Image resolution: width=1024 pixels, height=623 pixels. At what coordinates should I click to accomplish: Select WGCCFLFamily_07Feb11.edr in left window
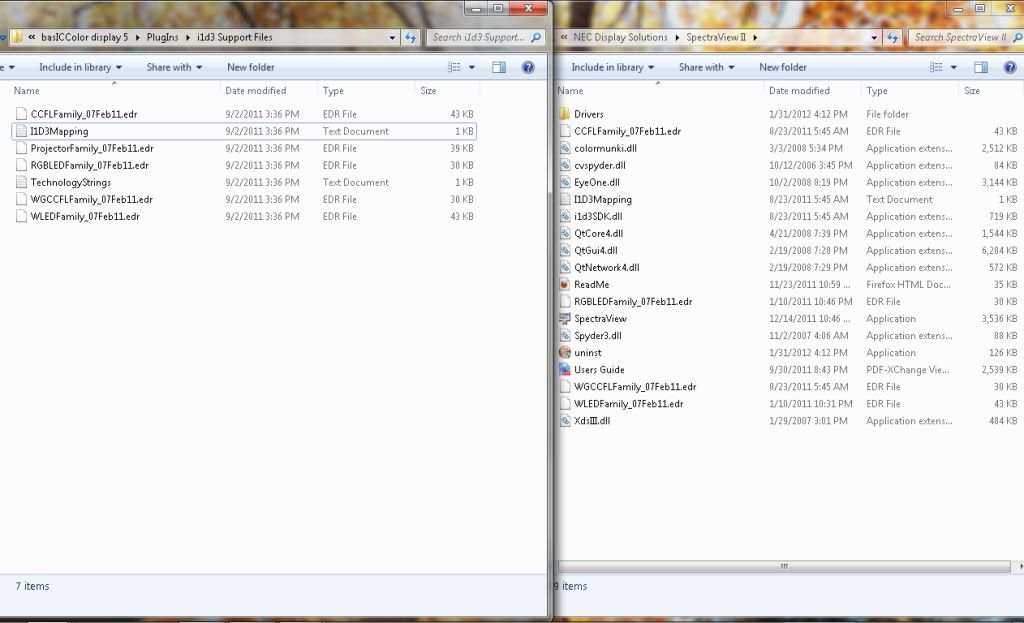pos(91,199)
